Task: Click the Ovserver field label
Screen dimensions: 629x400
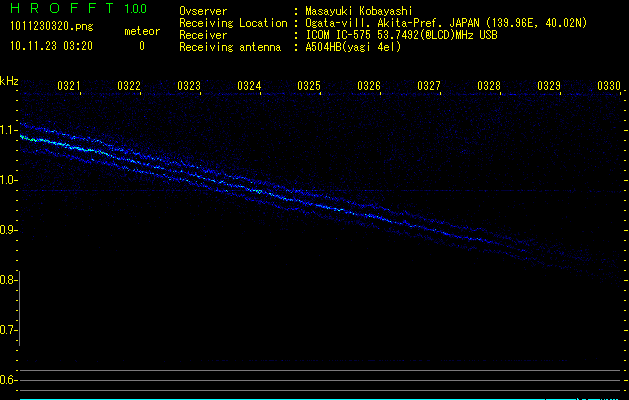Action: click(x=203, y=11)
